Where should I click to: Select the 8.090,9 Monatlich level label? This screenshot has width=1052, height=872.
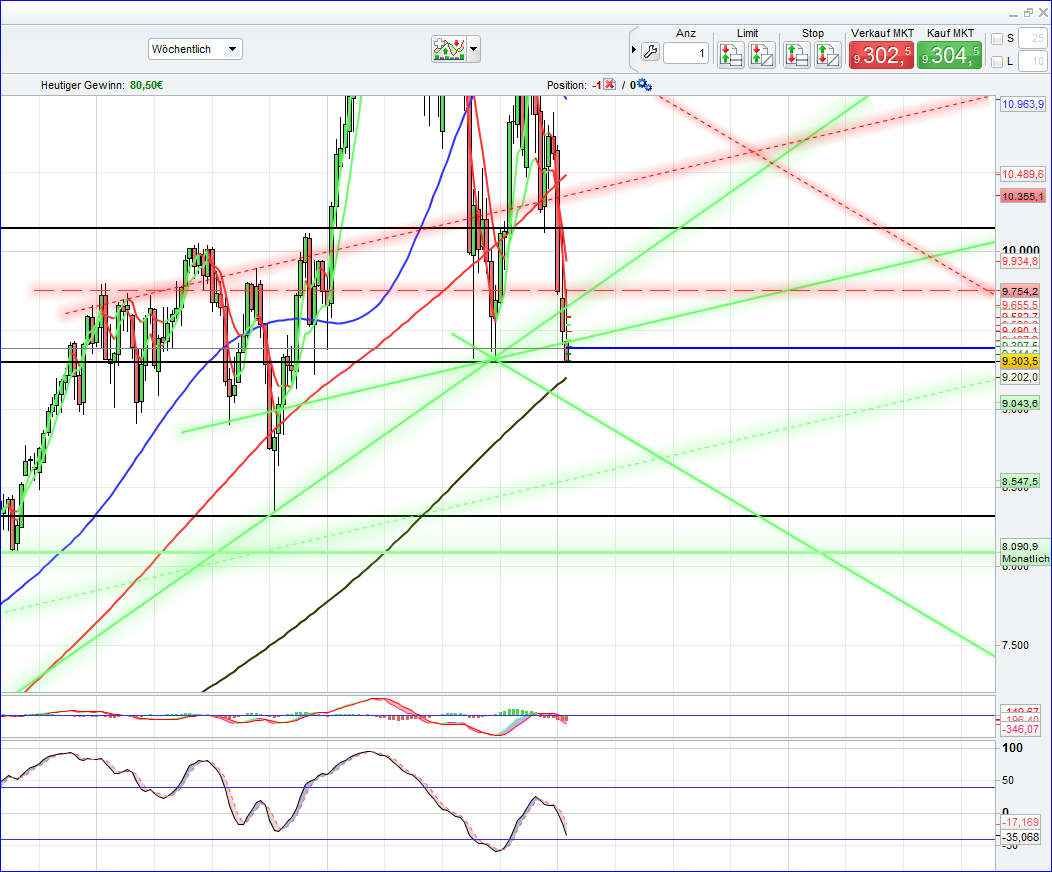click(1025, 553)
